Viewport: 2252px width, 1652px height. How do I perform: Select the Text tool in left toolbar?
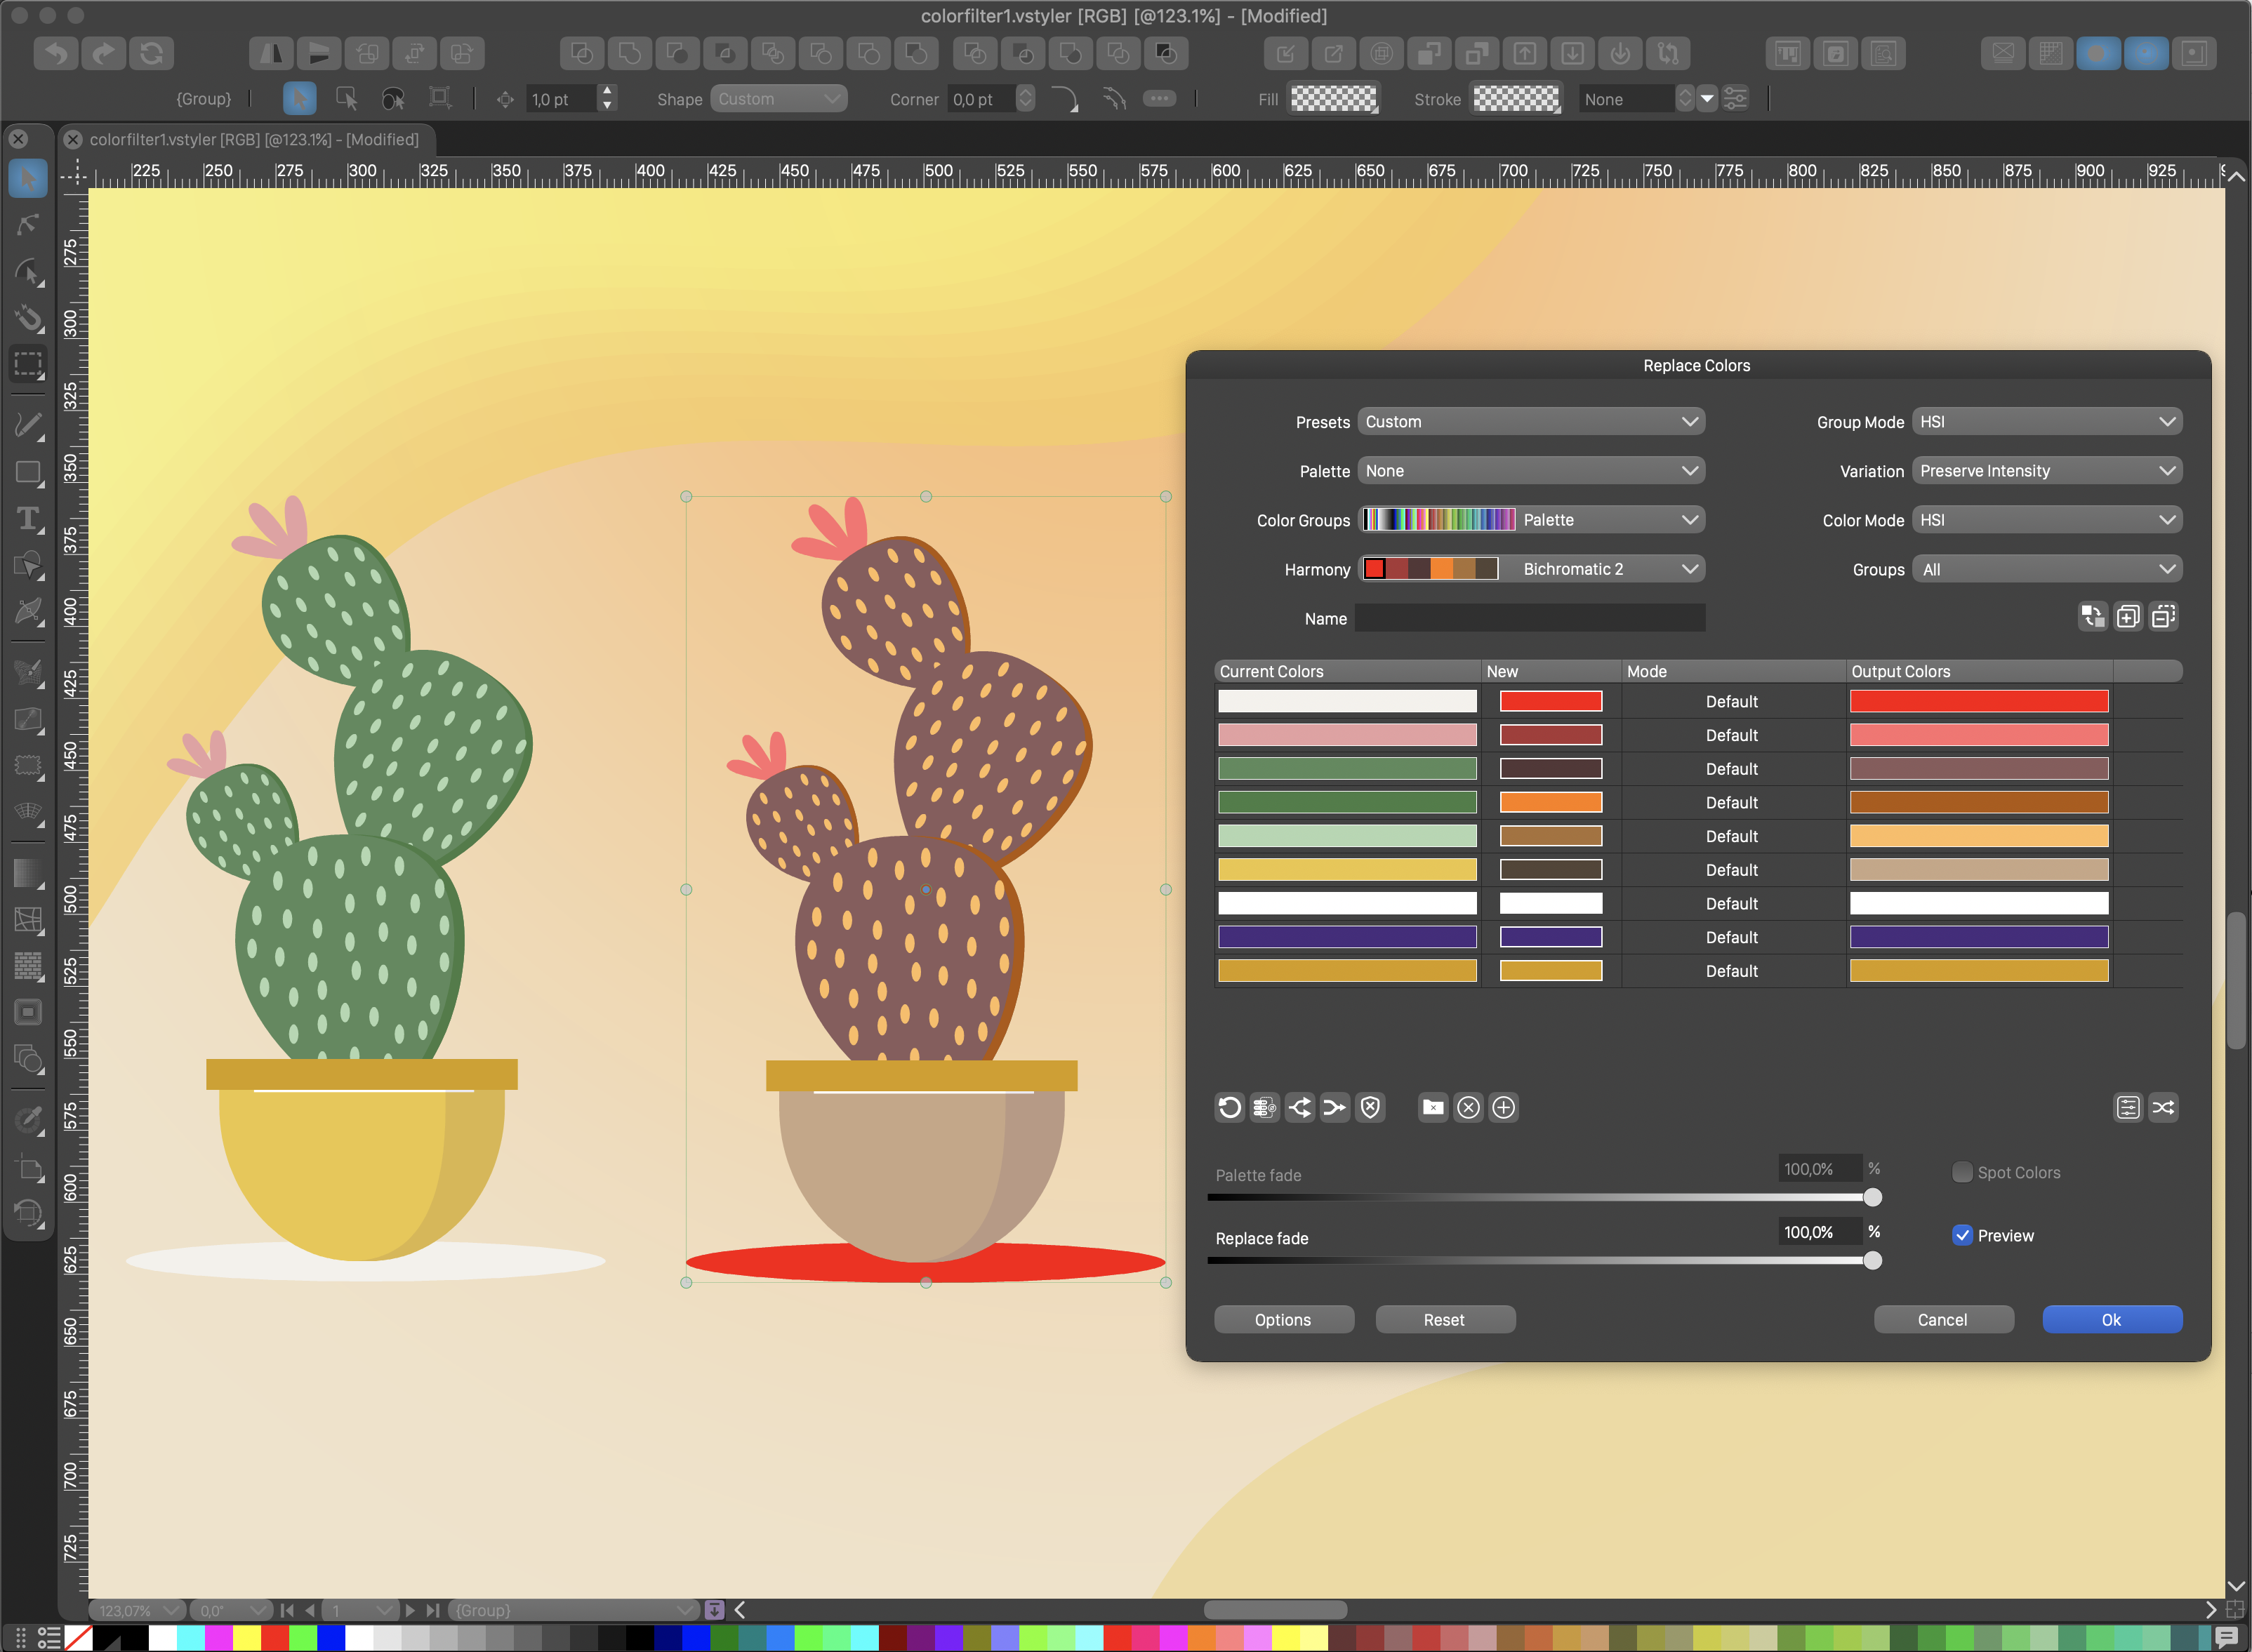28,519
